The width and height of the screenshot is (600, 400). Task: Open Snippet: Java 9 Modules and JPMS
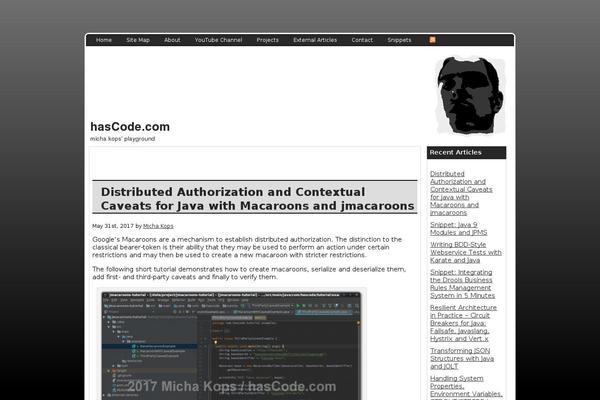458,229
